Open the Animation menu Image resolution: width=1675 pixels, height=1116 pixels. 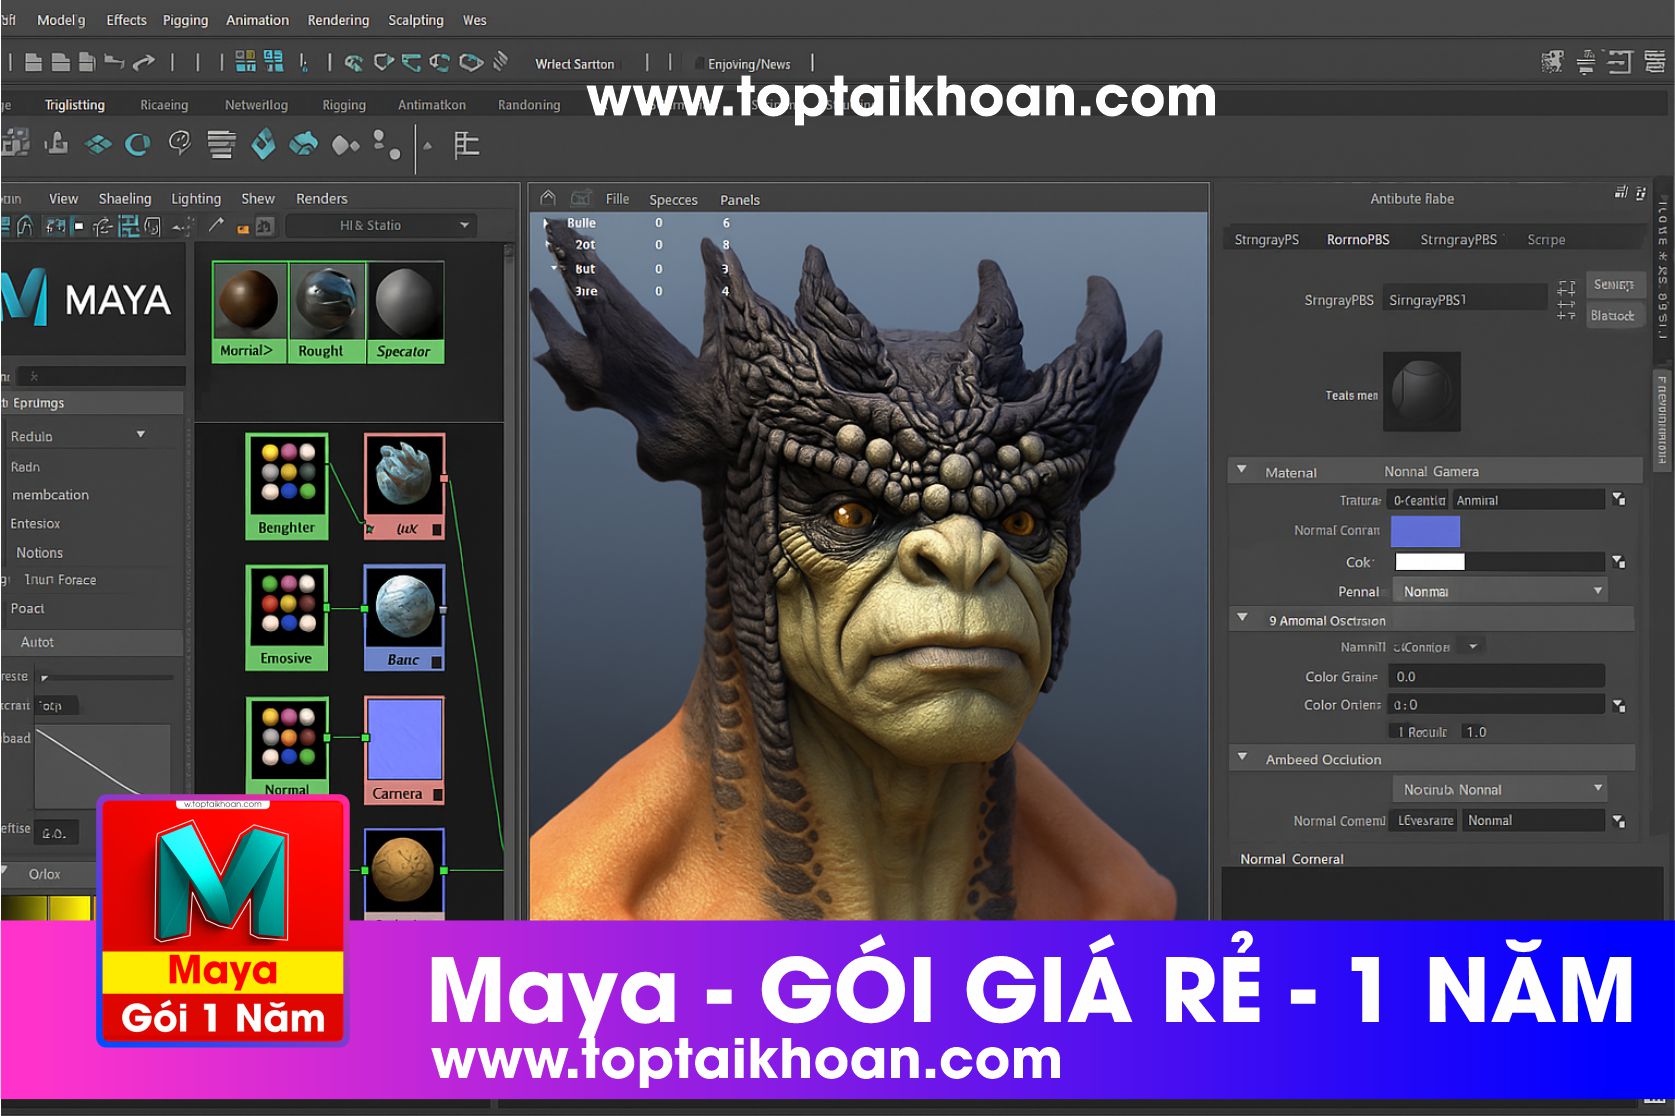tap(257, 20)
